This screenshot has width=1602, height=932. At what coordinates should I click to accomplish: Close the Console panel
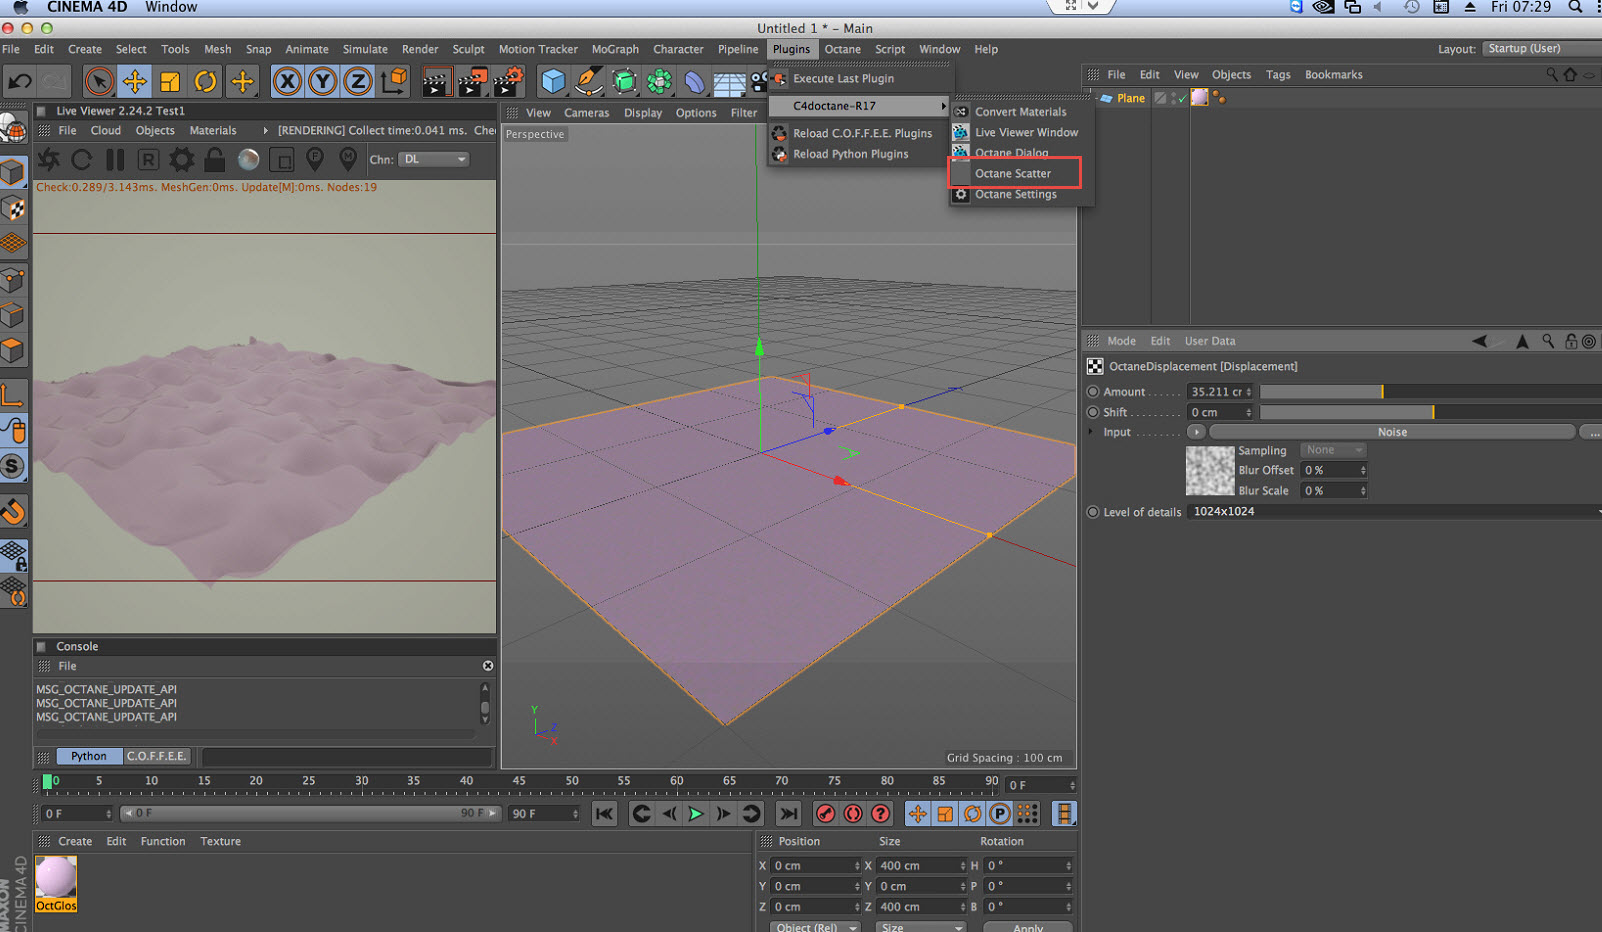[x=488, y=666]
